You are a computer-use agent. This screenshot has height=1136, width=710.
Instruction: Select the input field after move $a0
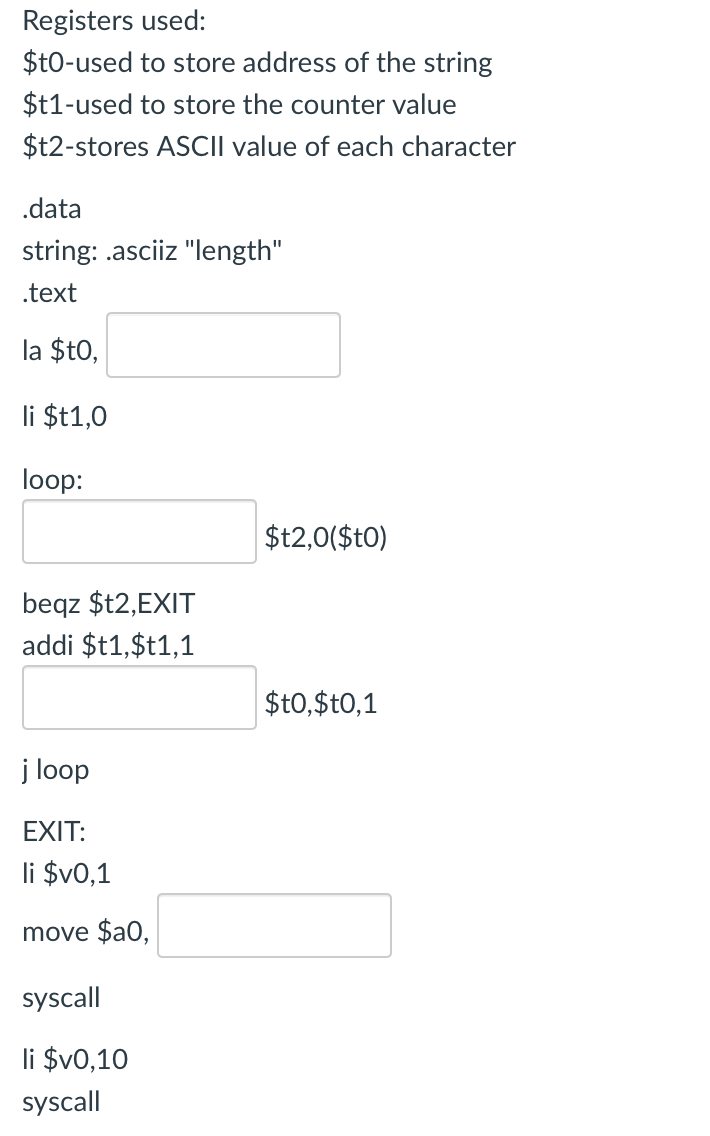[274, 926]
